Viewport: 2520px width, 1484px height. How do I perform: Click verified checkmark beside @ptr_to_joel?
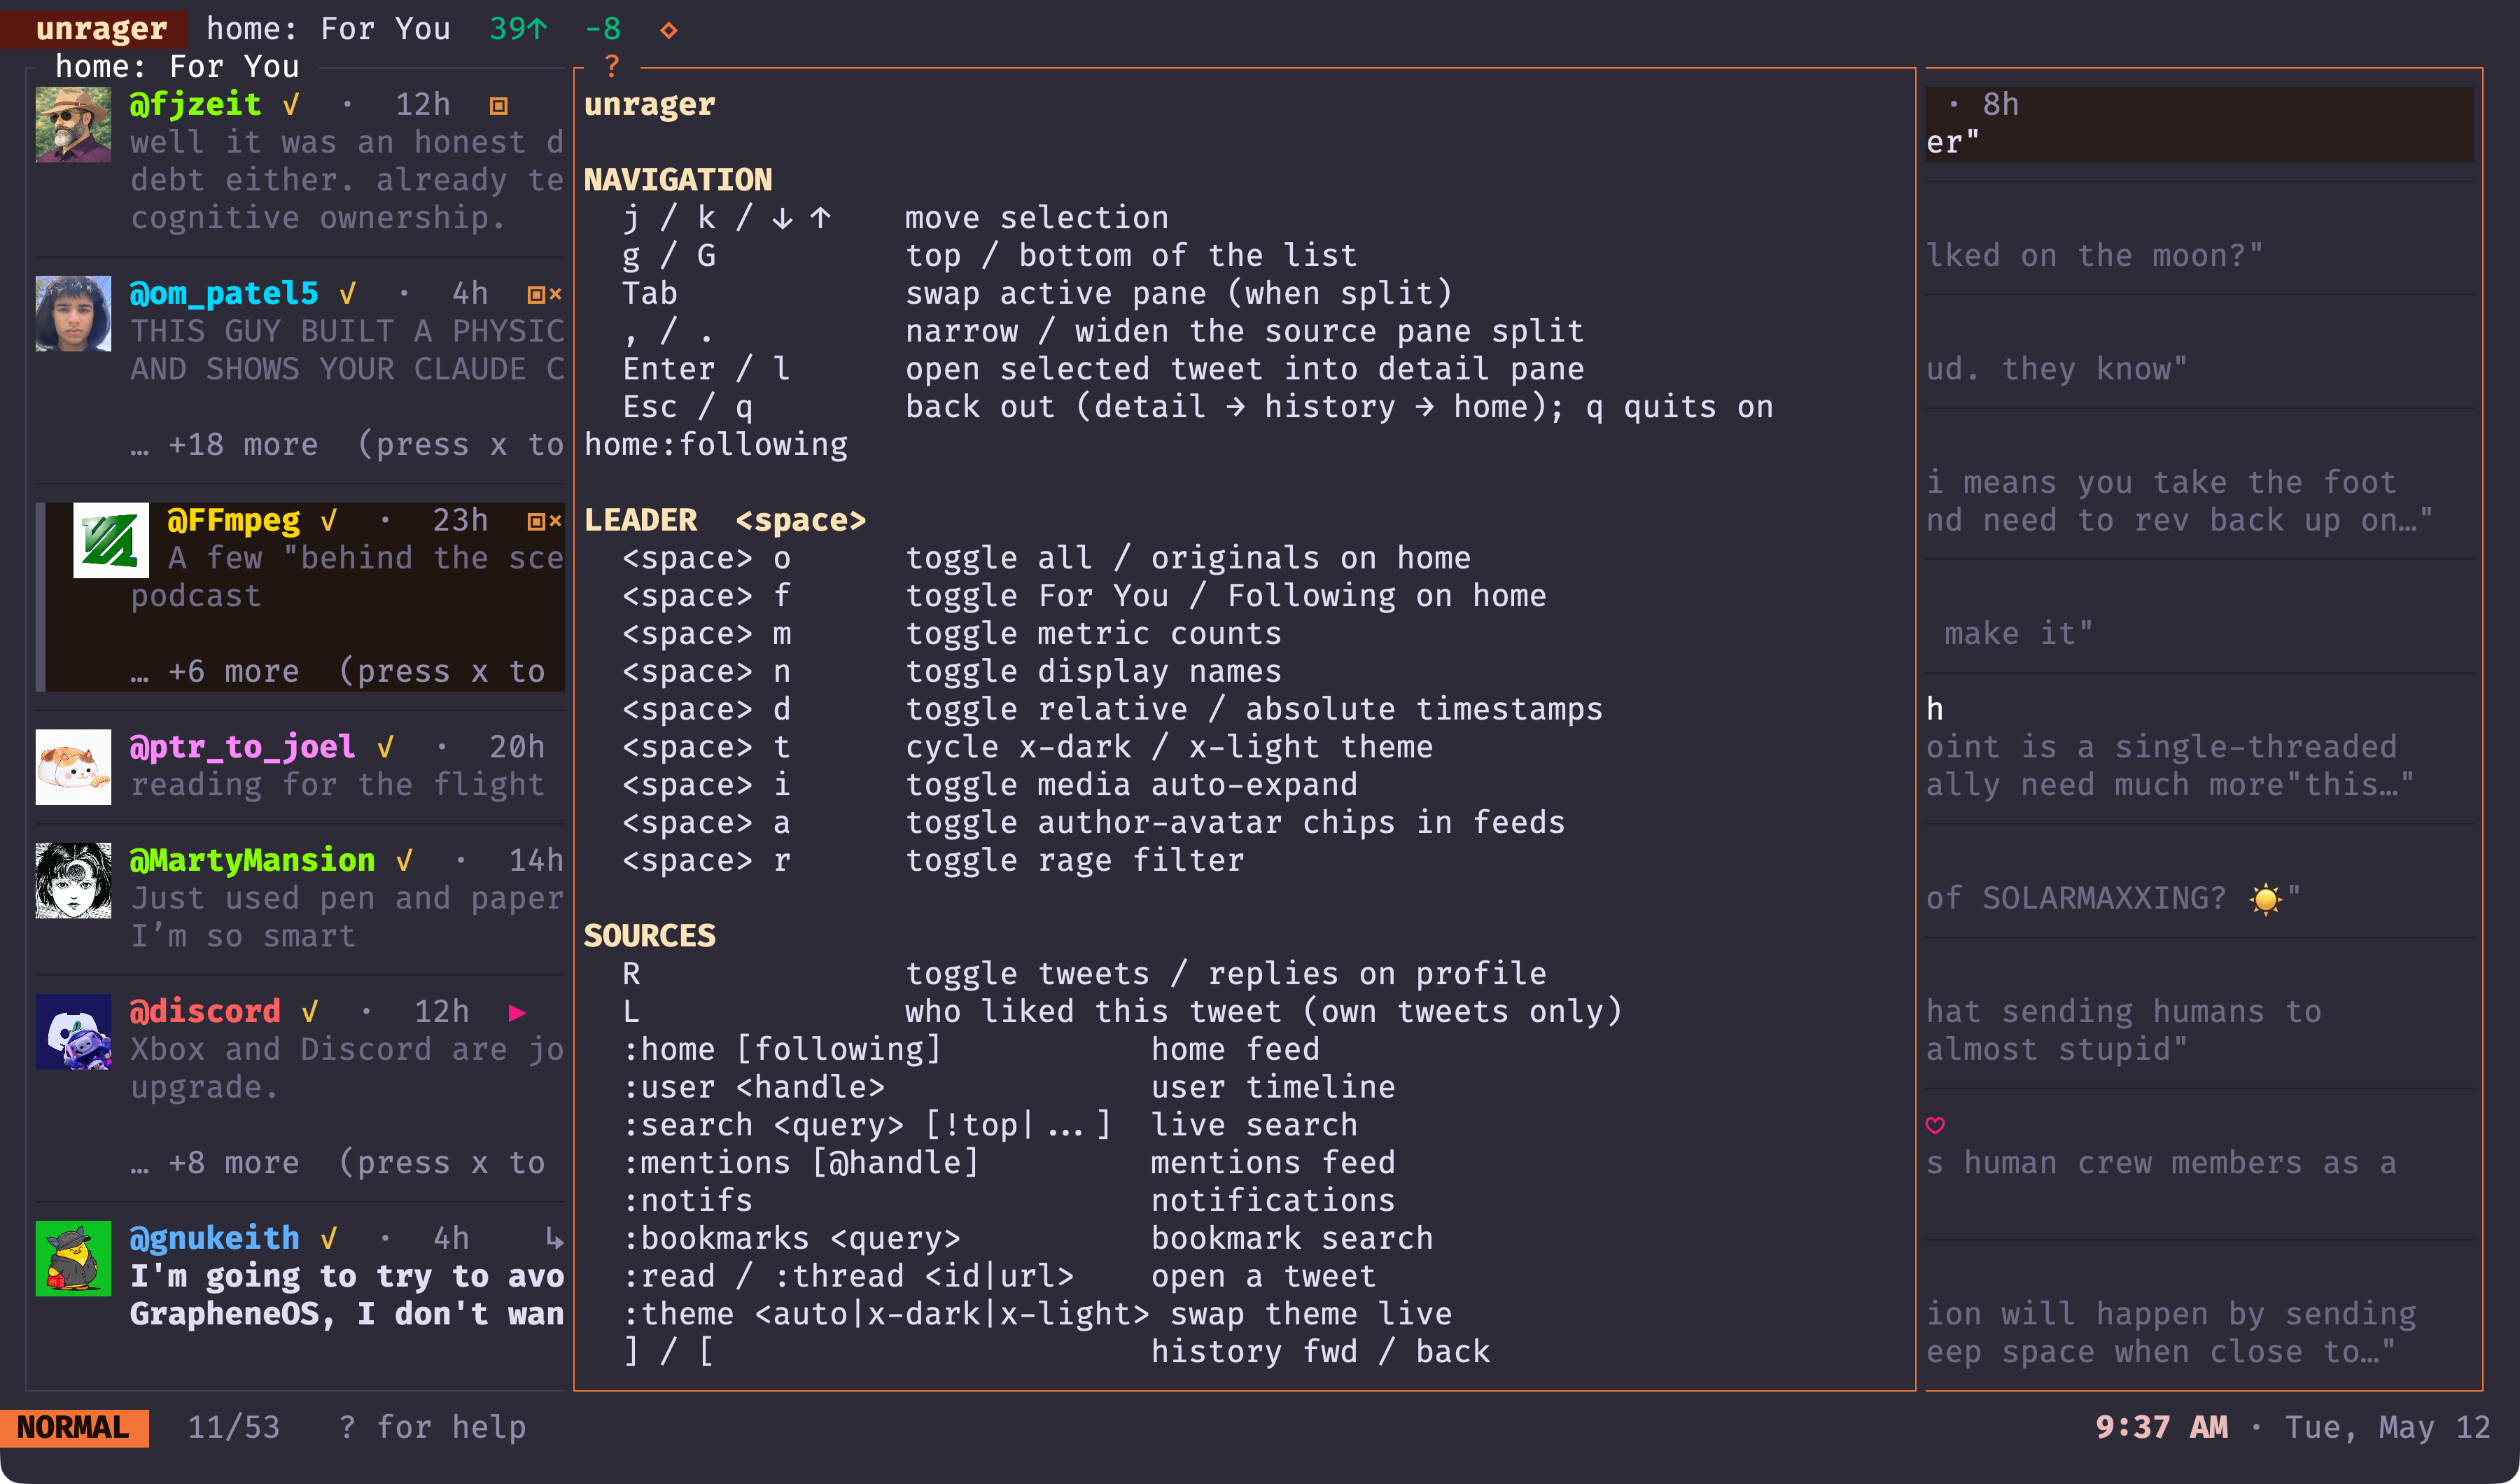point(386,747)
